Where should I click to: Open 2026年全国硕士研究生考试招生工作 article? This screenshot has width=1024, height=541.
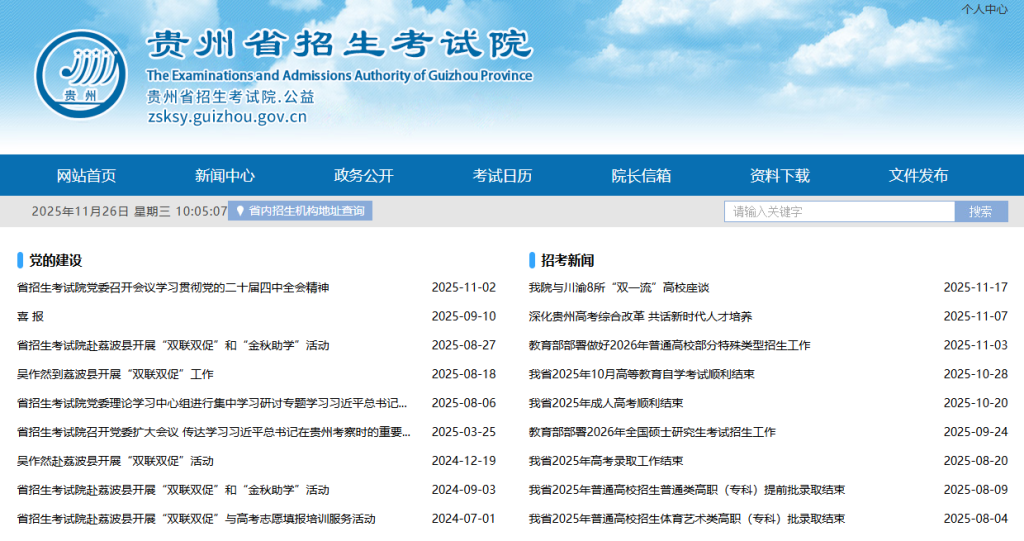[x=652, y=432]
